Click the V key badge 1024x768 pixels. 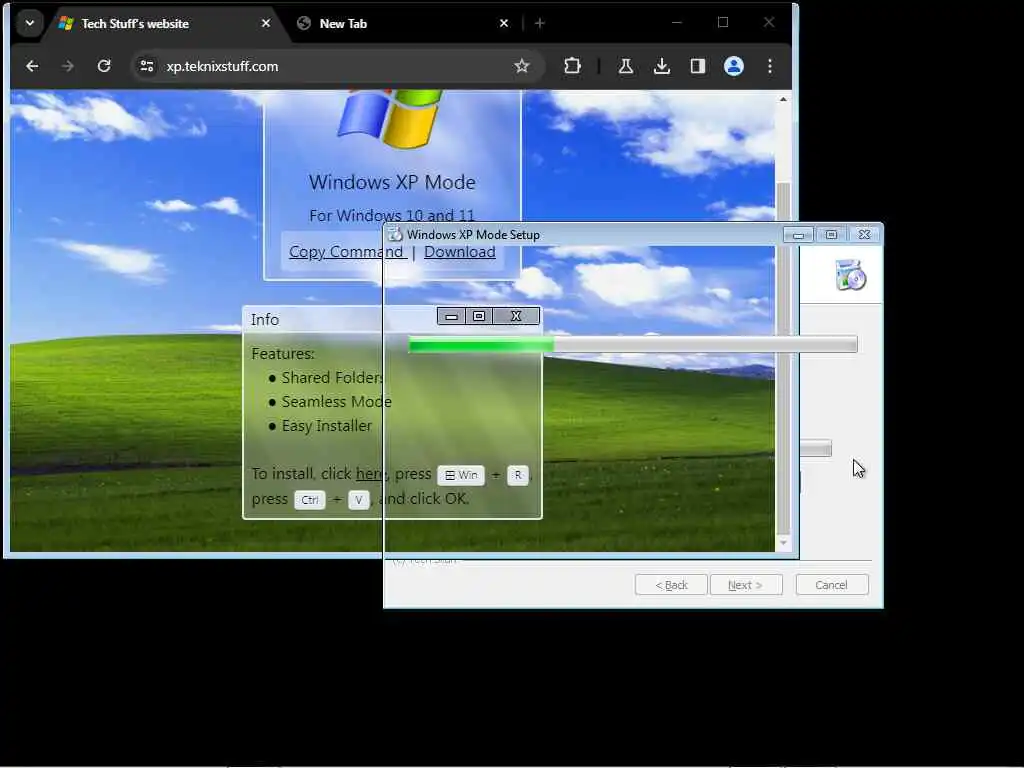tap(359, 500)
